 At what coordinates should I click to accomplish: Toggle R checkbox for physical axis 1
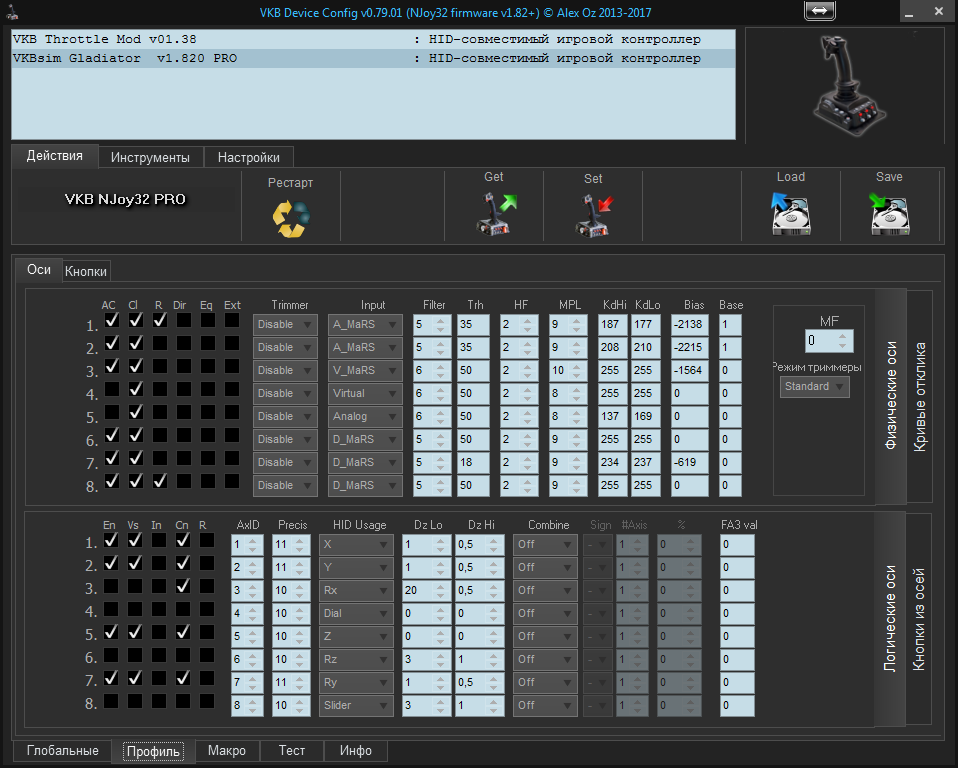click(160, 320)
